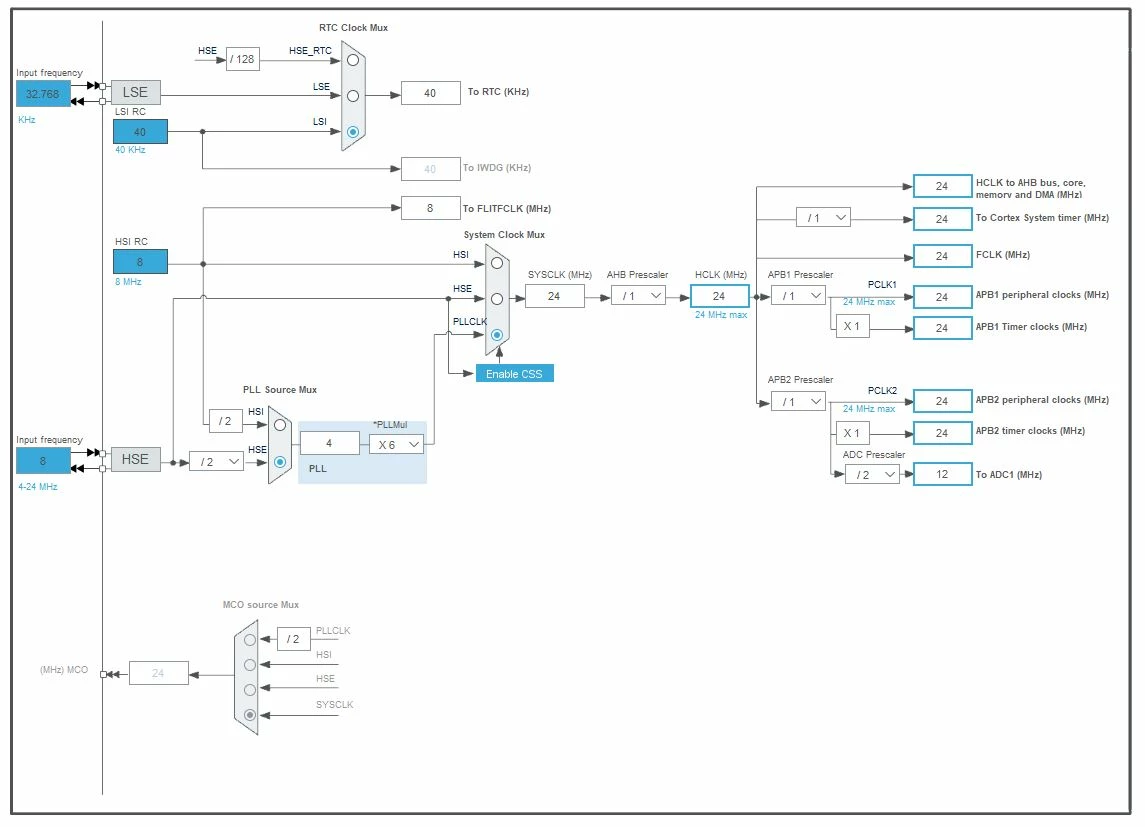Viewport: 1145px width, 827px height.
Task: Click the HSI /2 divider box near PLL
Action: coord(226,421)
